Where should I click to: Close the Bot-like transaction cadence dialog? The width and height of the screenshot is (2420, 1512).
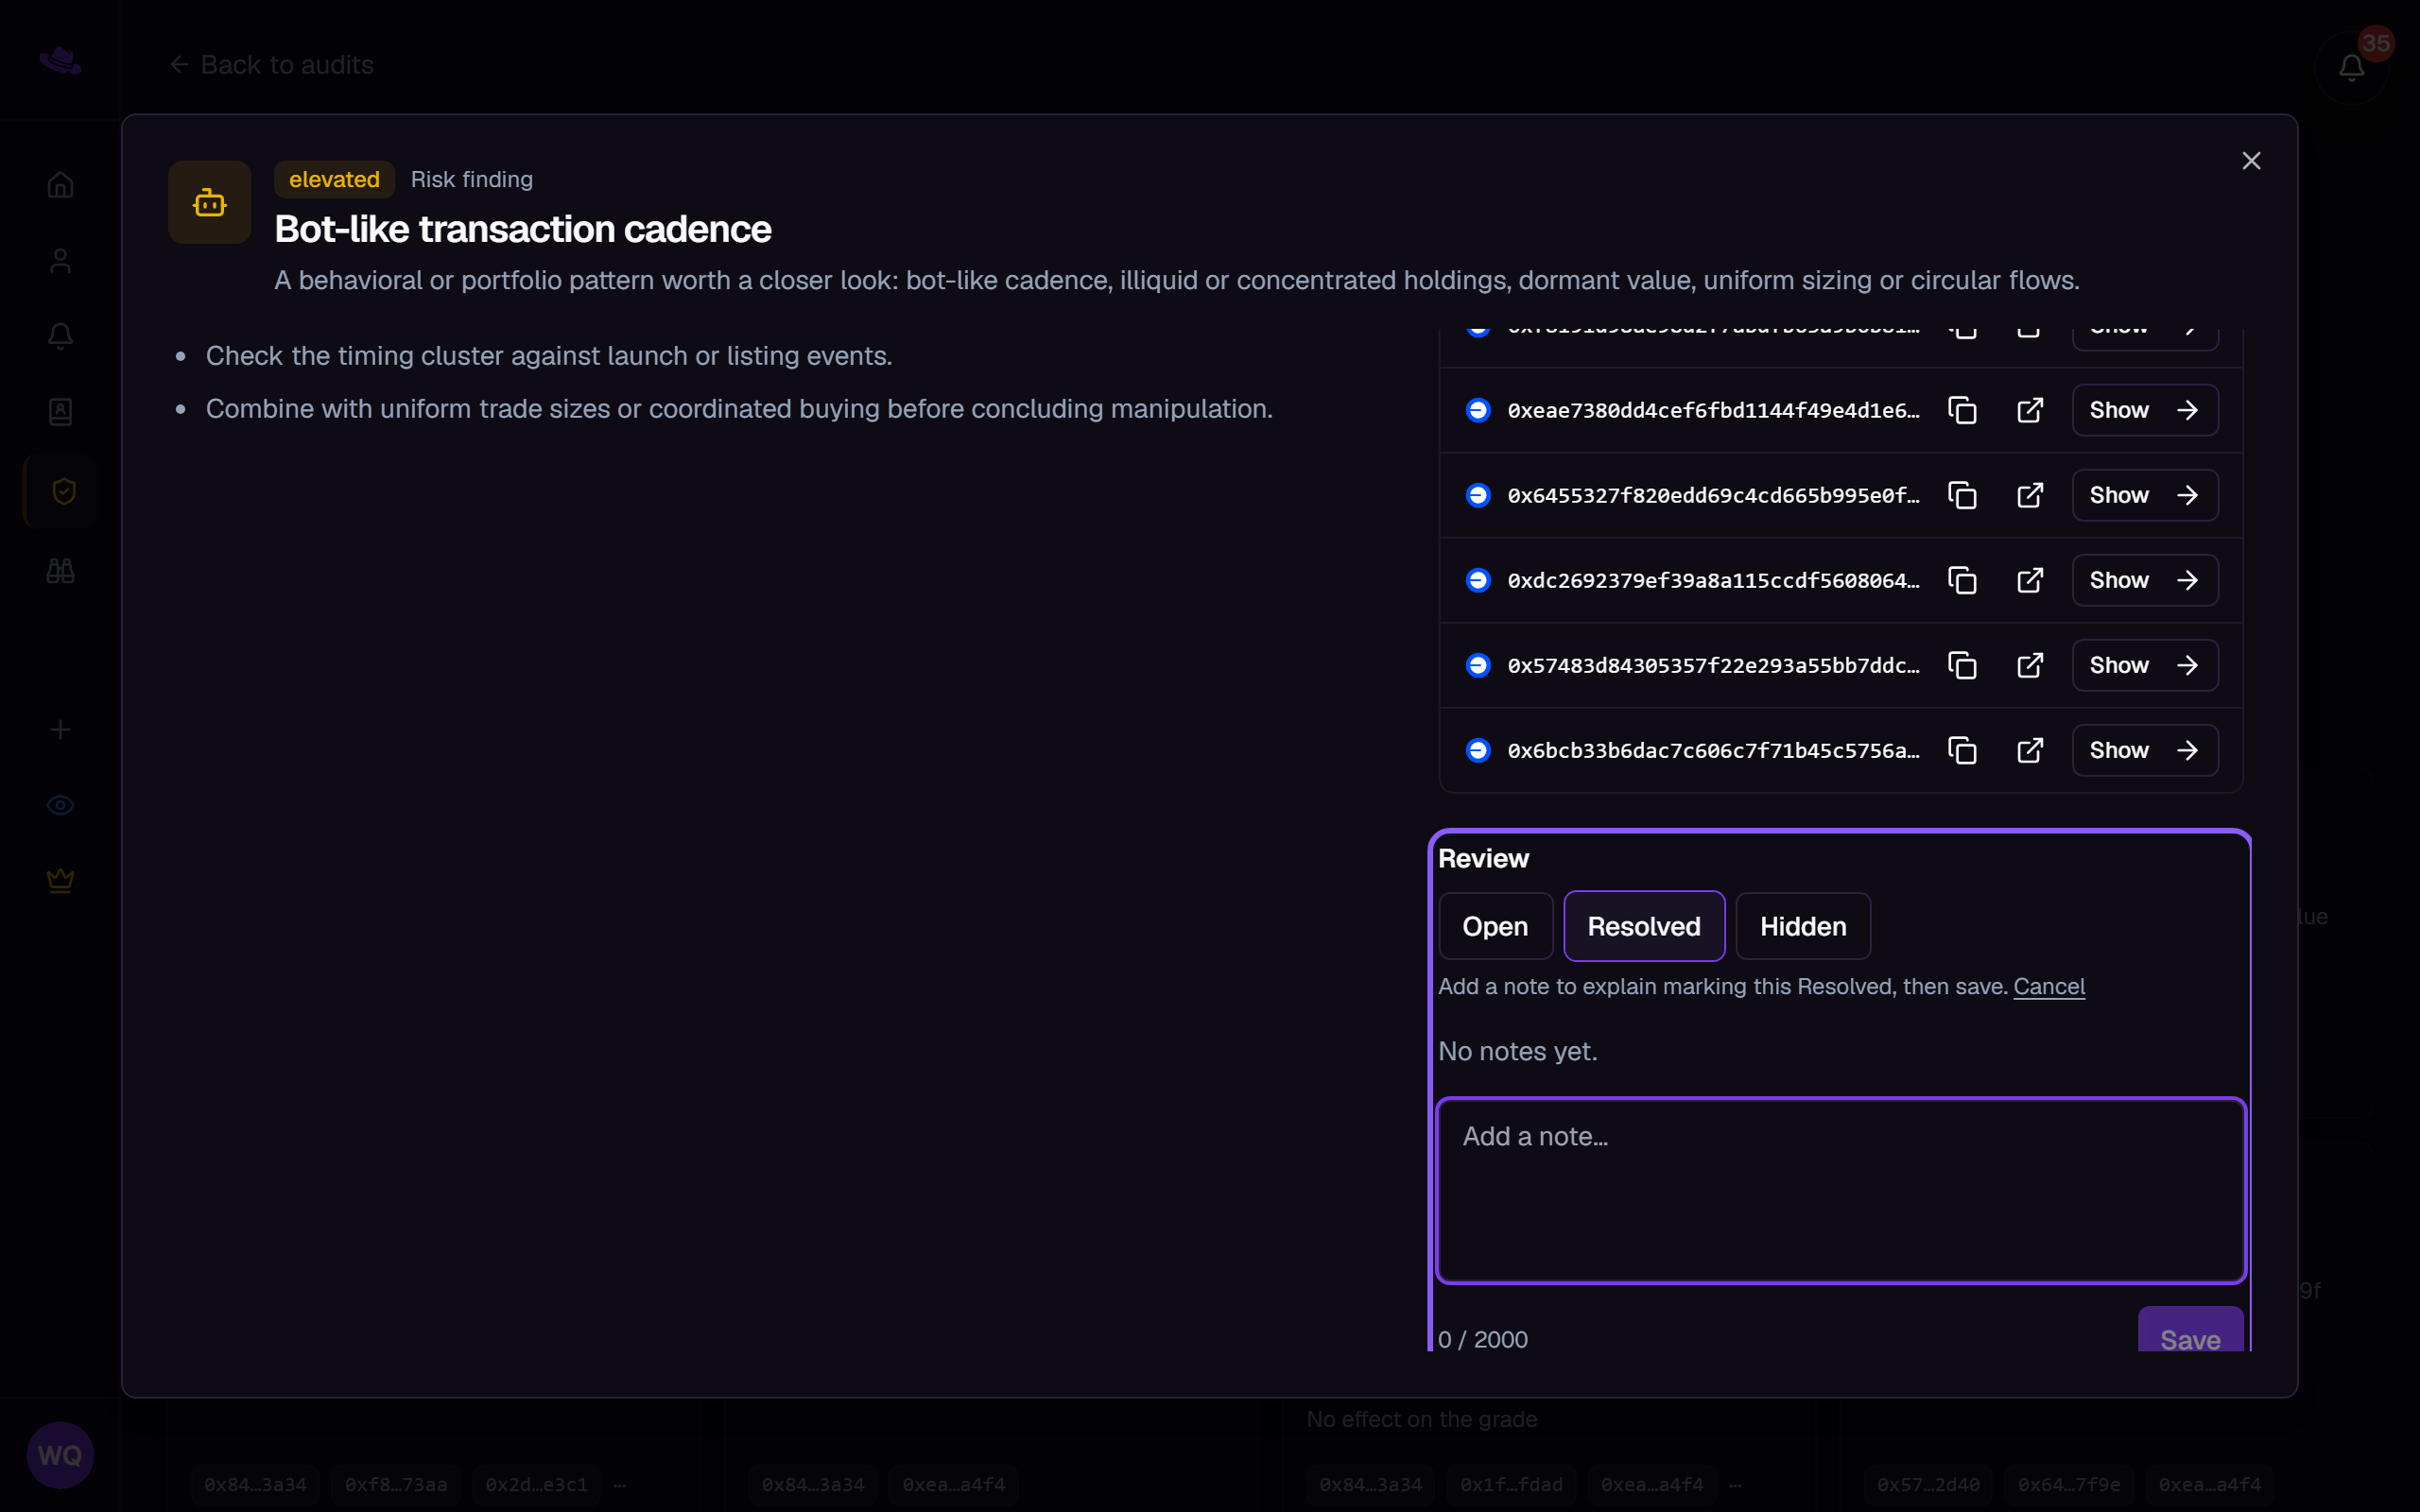pyautogui.click(x=2251, y=161)
